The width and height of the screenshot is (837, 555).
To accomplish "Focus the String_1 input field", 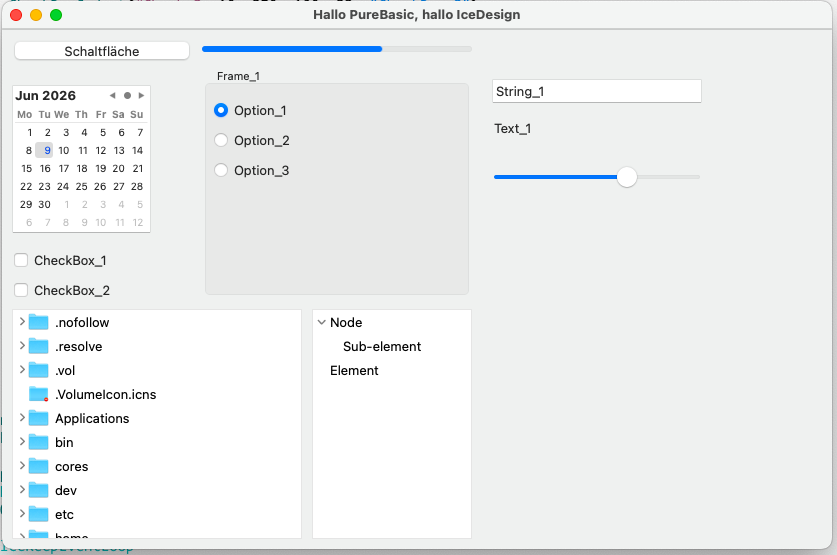I will [597, 91].
